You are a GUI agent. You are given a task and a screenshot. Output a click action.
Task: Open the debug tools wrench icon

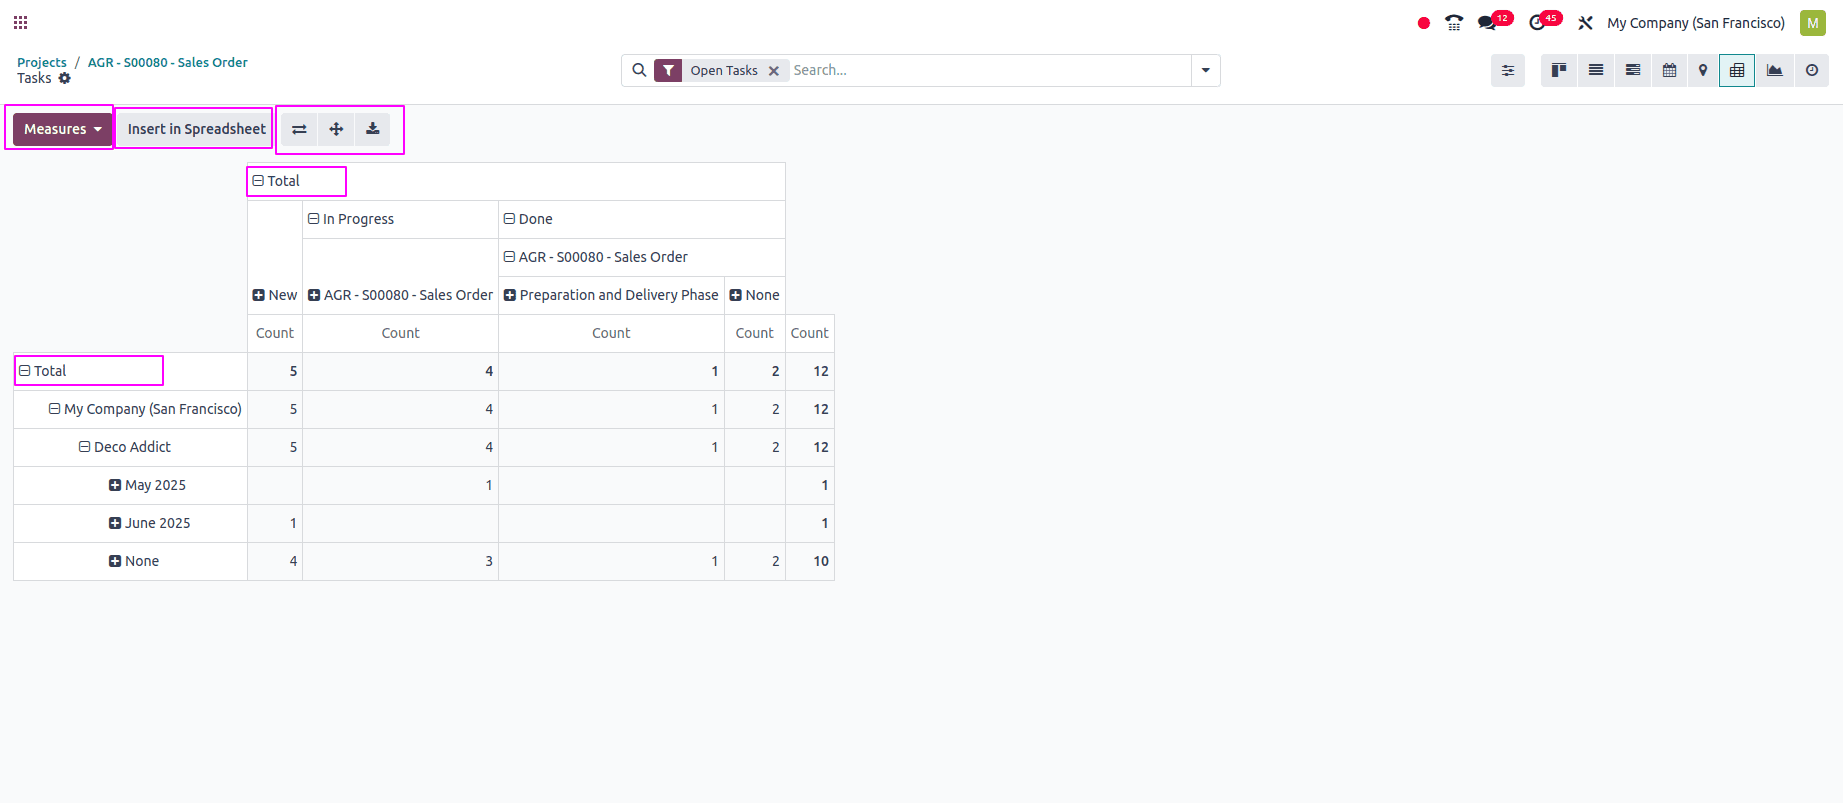click(1585, 23)
